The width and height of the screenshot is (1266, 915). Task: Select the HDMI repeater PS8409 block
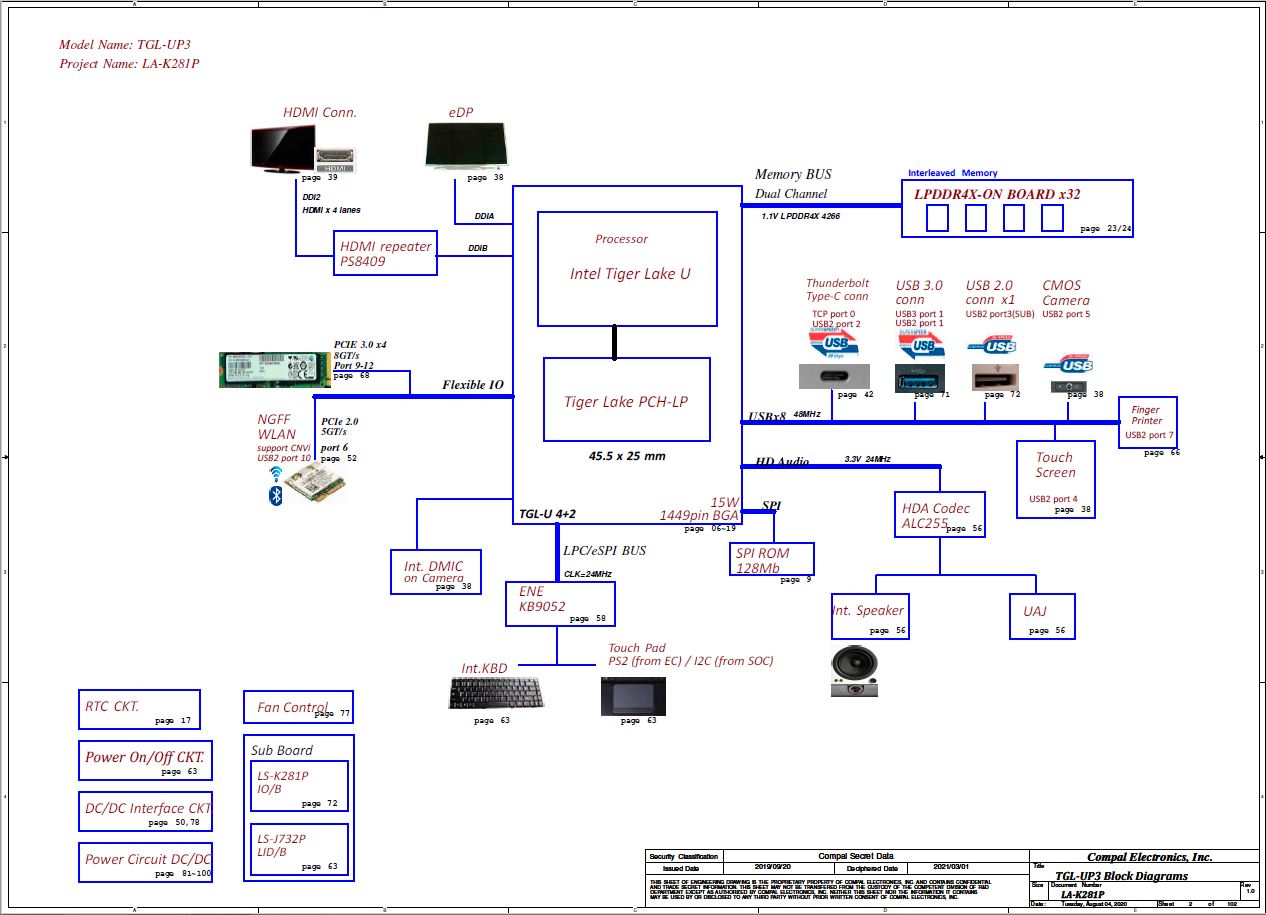click(385, 253)
